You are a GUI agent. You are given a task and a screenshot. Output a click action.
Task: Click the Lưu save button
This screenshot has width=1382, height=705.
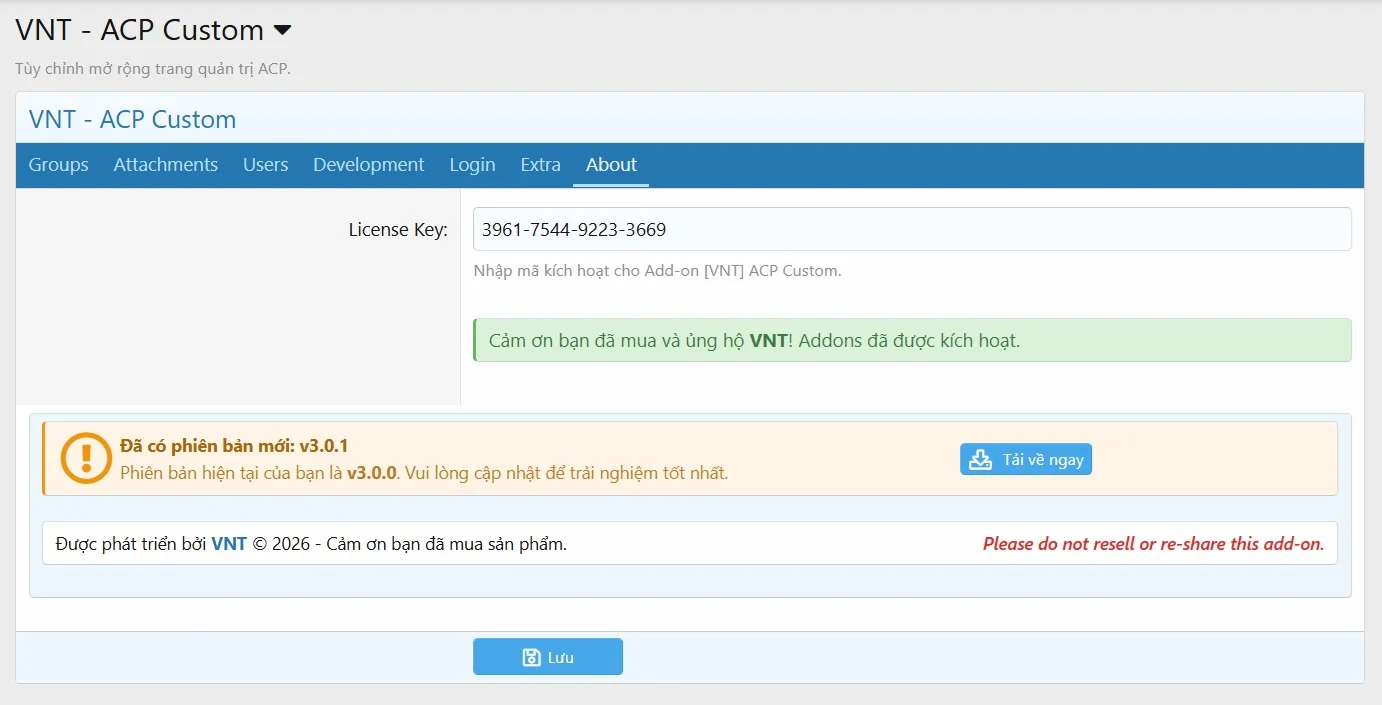[548, 657]
